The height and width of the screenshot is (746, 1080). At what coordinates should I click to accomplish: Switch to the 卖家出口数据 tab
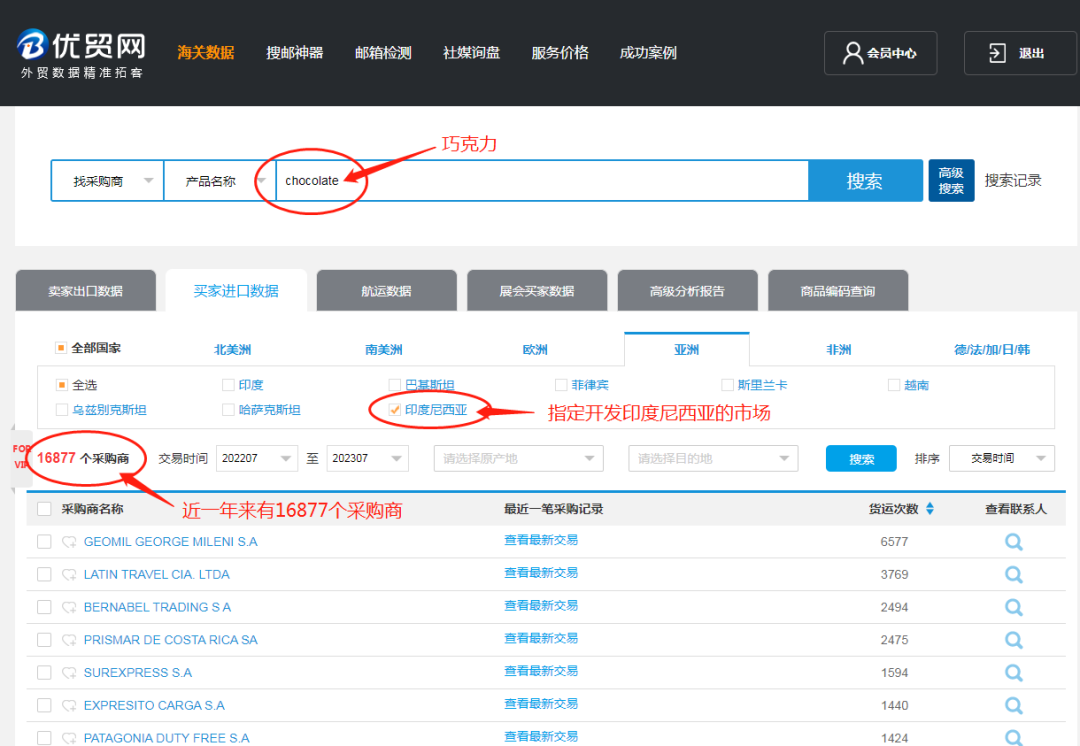pyautogui.click(x=86, y=291)
